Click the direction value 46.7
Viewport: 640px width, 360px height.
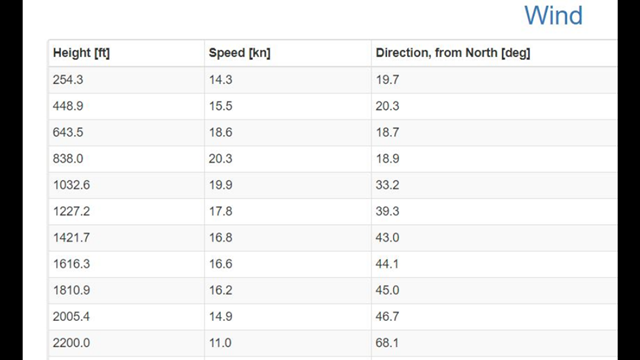click(387, 317)
